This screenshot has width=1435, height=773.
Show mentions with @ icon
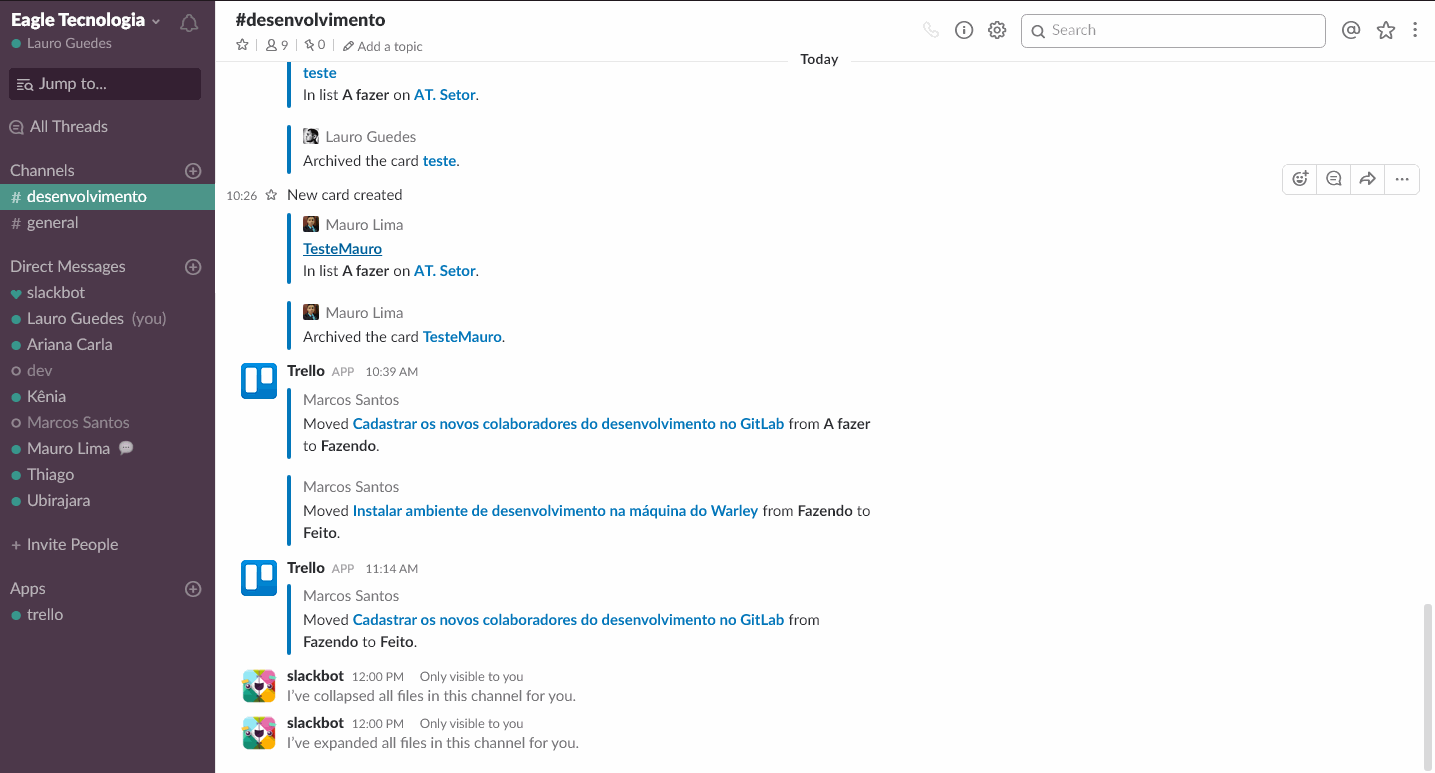click(1351, 30)
